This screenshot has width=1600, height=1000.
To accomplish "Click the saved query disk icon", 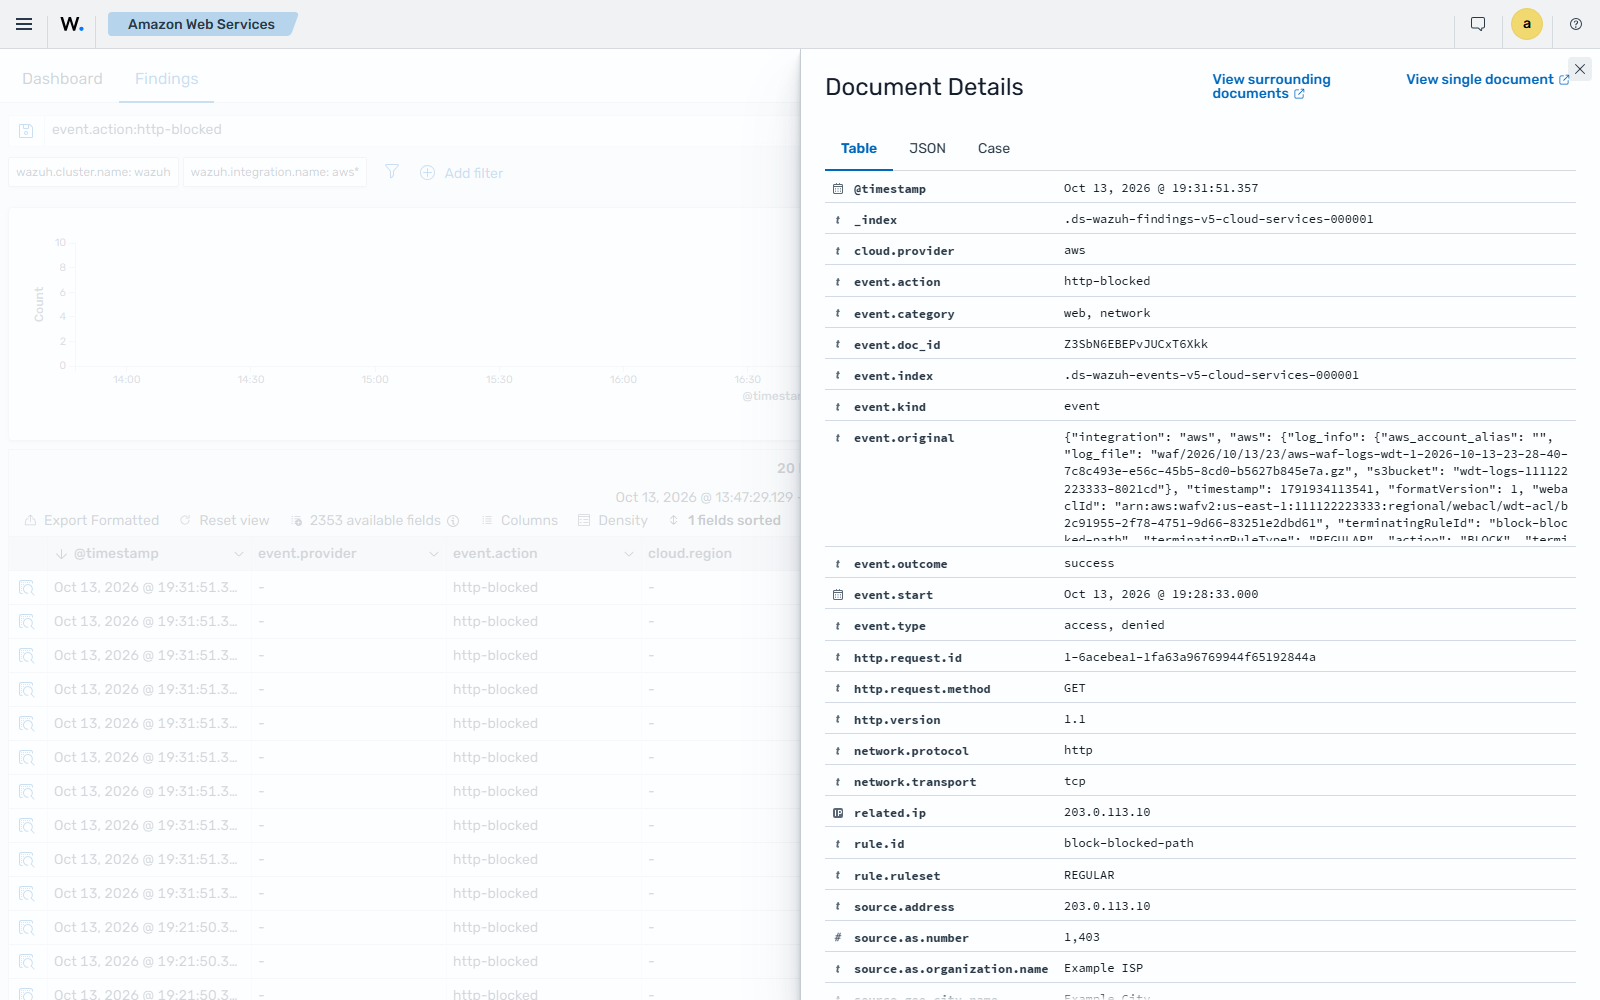I will point(27,130).
